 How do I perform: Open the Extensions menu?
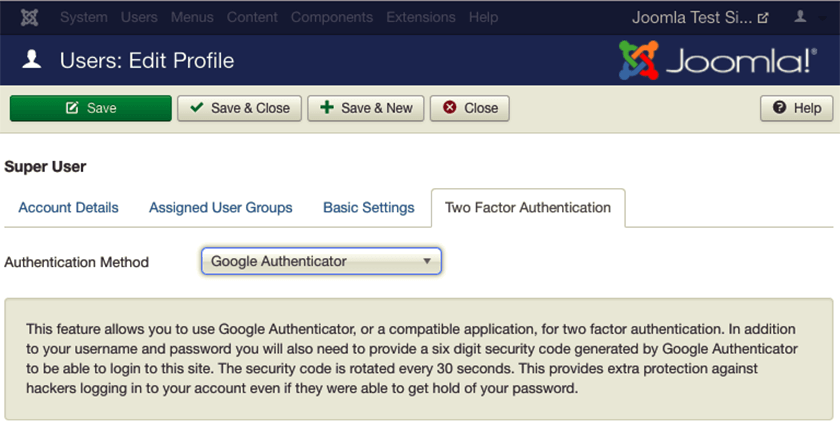[x=421, y=17]
